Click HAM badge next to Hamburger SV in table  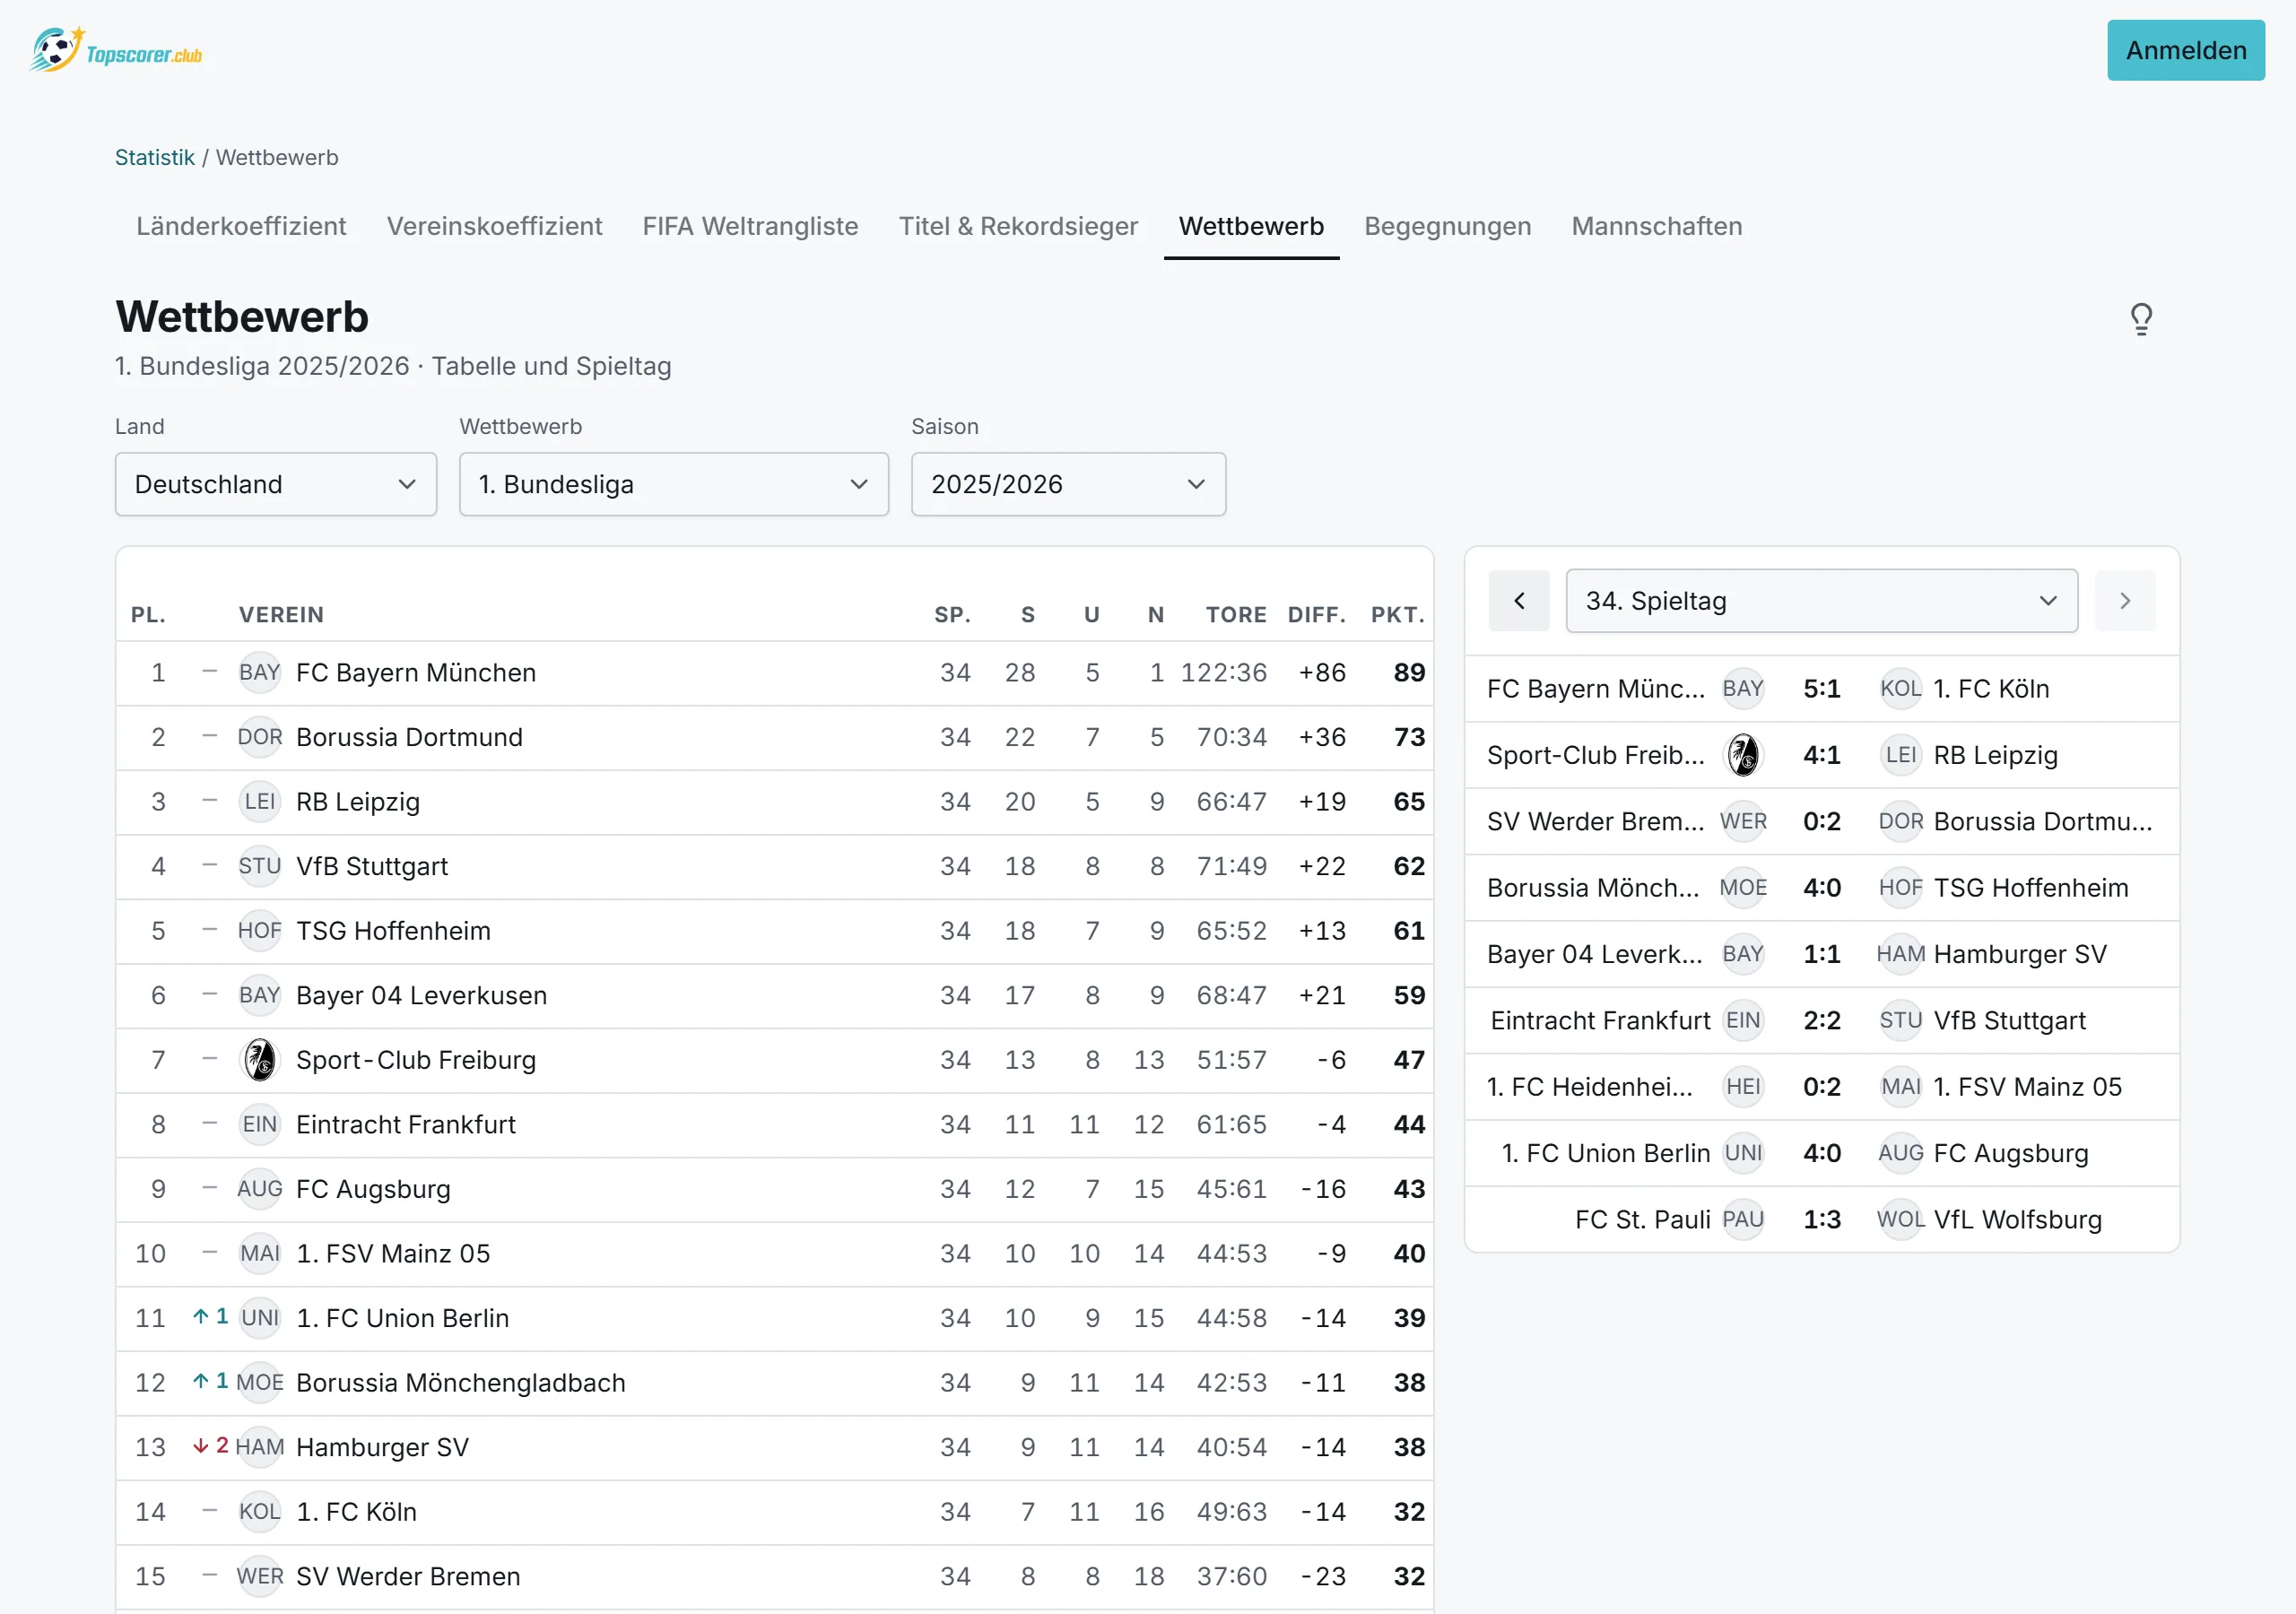tap(260, 1447)
